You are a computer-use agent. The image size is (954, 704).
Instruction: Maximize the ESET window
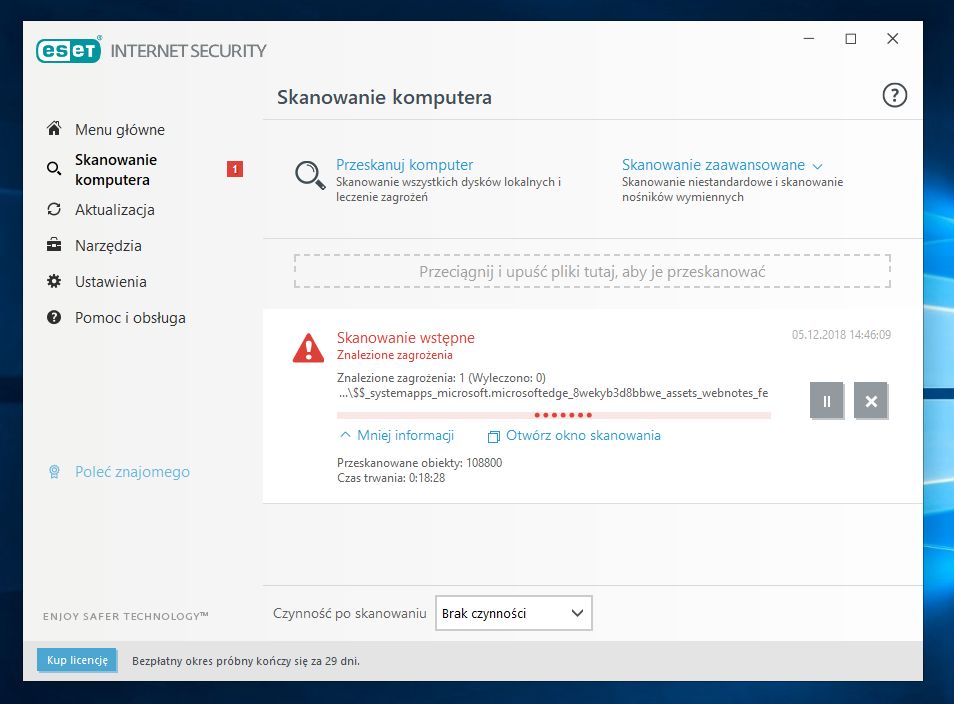tap(851, 39)
